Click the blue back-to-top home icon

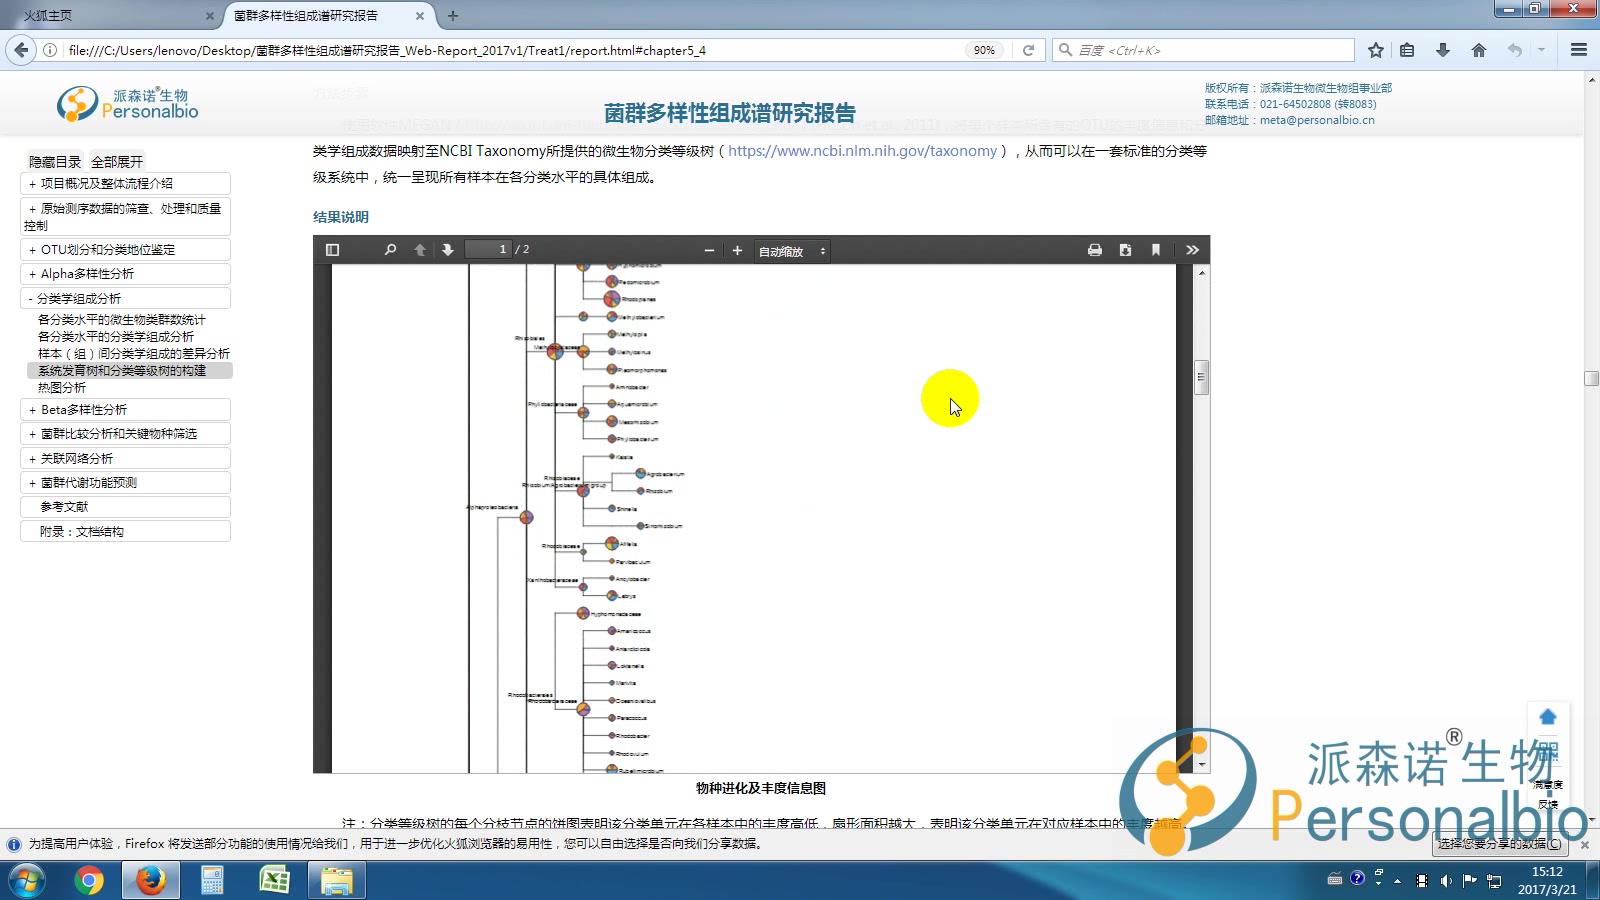tap(1548, 717)
